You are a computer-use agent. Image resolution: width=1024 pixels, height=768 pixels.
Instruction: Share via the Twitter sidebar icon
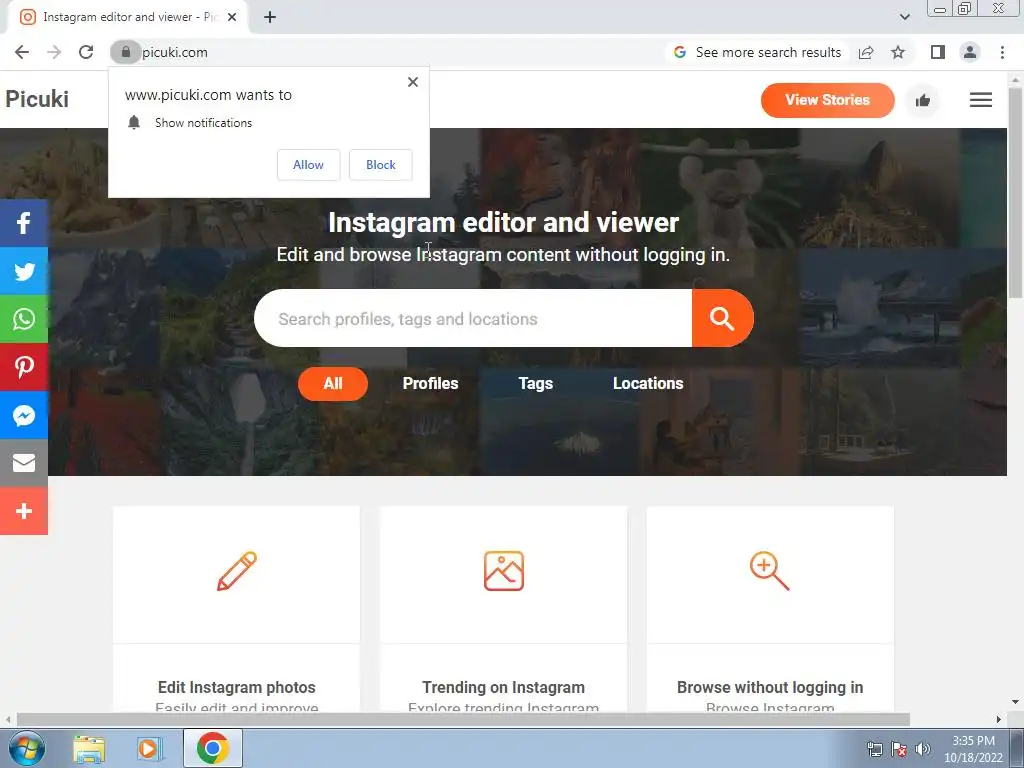24,271
